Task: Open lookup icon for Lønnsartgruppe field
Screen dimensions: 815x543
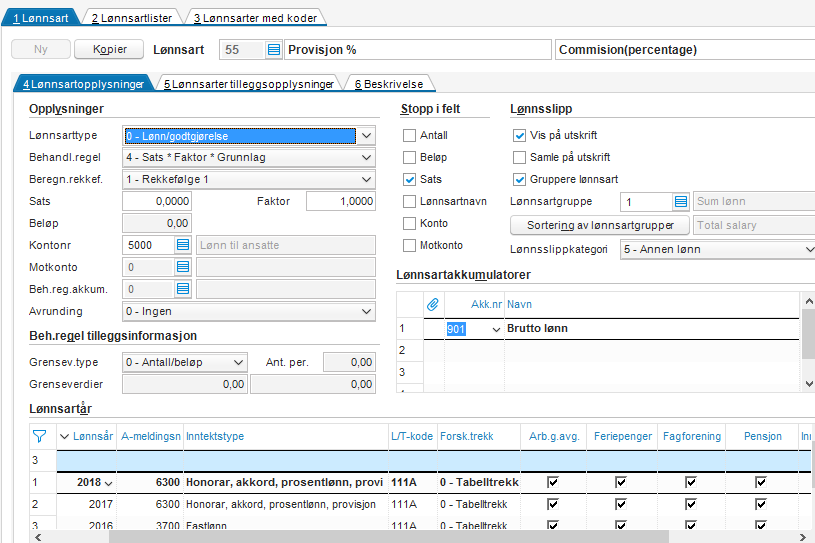Action: click(681, 202)
